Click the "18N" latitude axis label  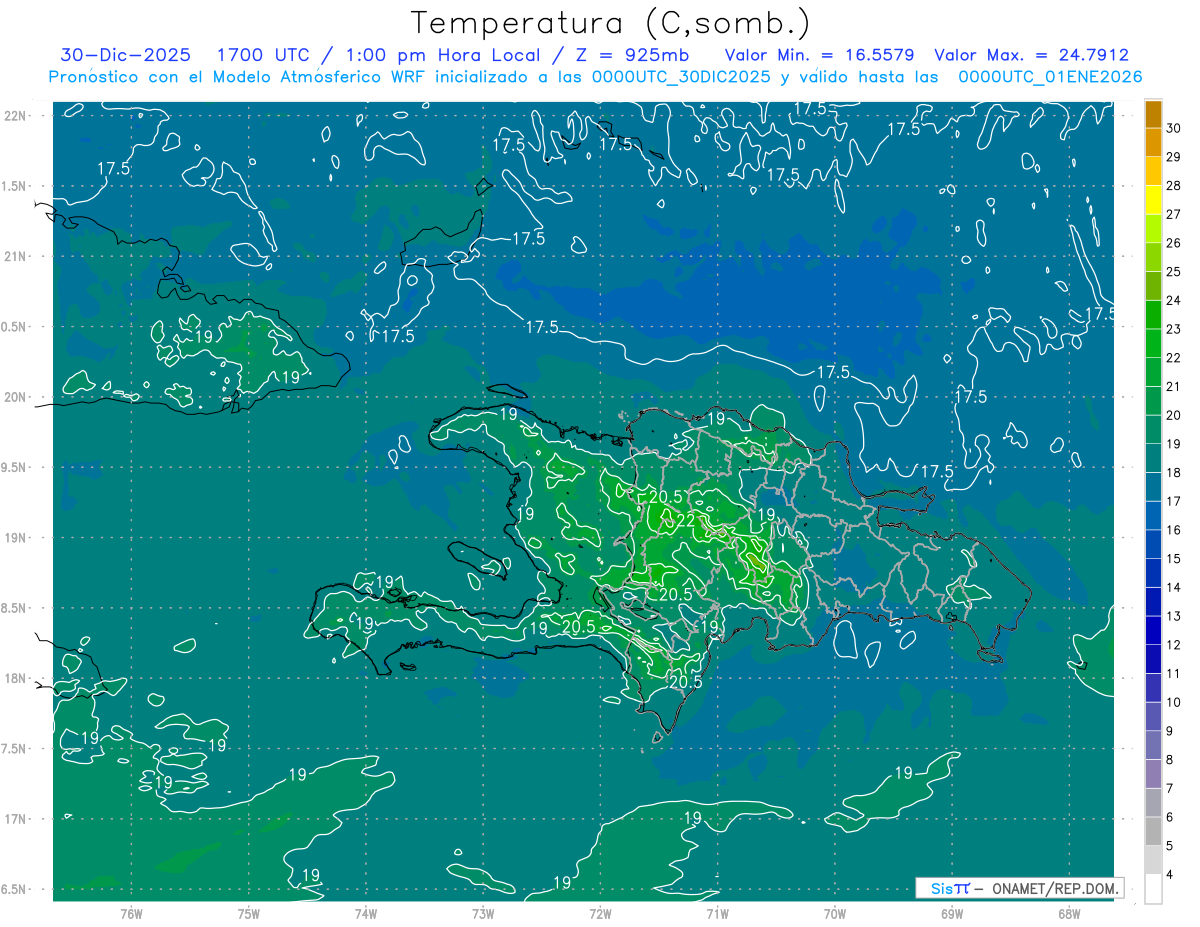point(15,678)
